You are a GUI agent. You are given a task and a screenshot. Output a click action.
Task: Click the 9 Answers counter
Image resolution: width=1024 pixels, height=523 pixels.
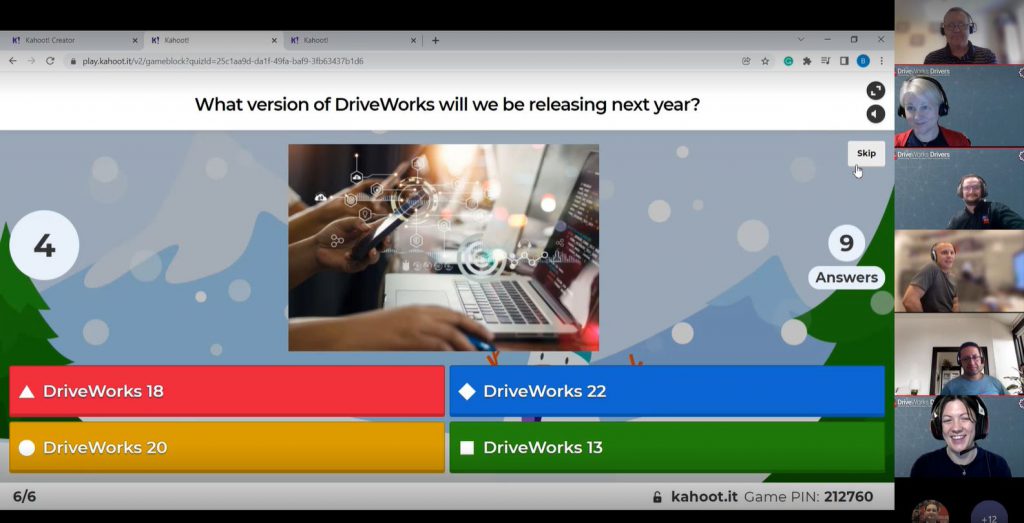coord(846,258)
